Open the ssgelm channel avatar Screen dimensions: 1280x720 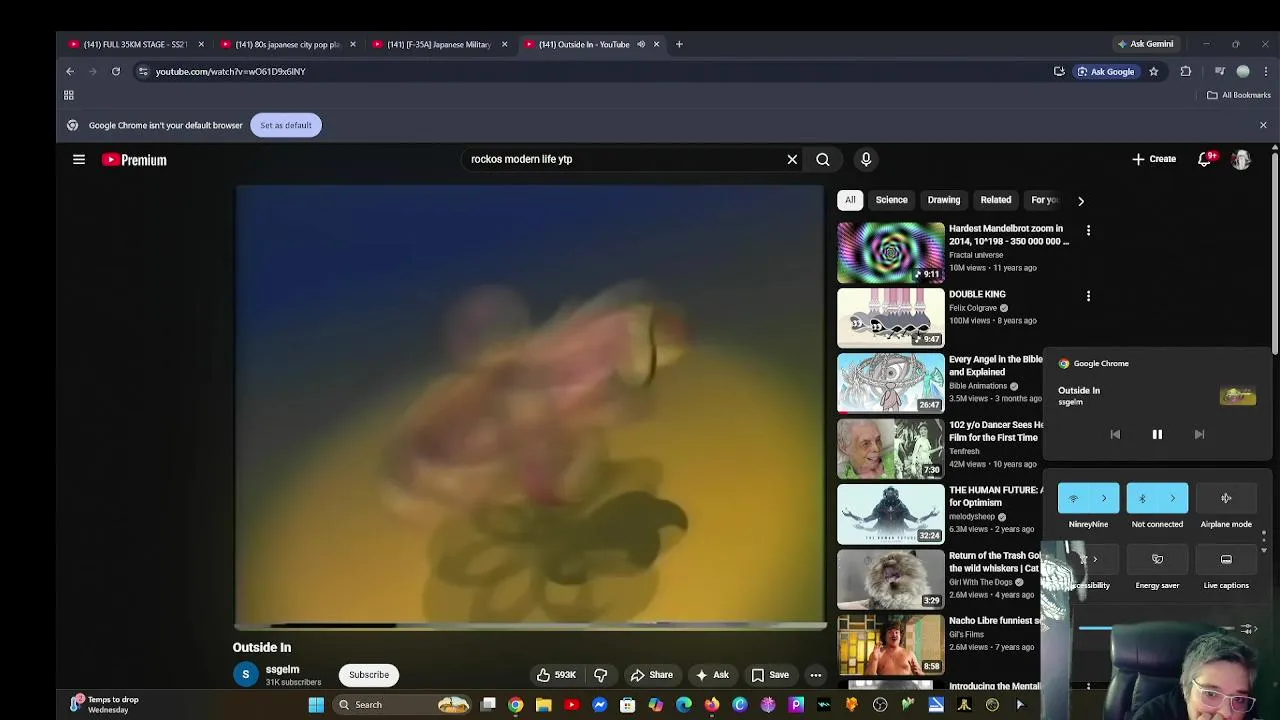[245, 675]
